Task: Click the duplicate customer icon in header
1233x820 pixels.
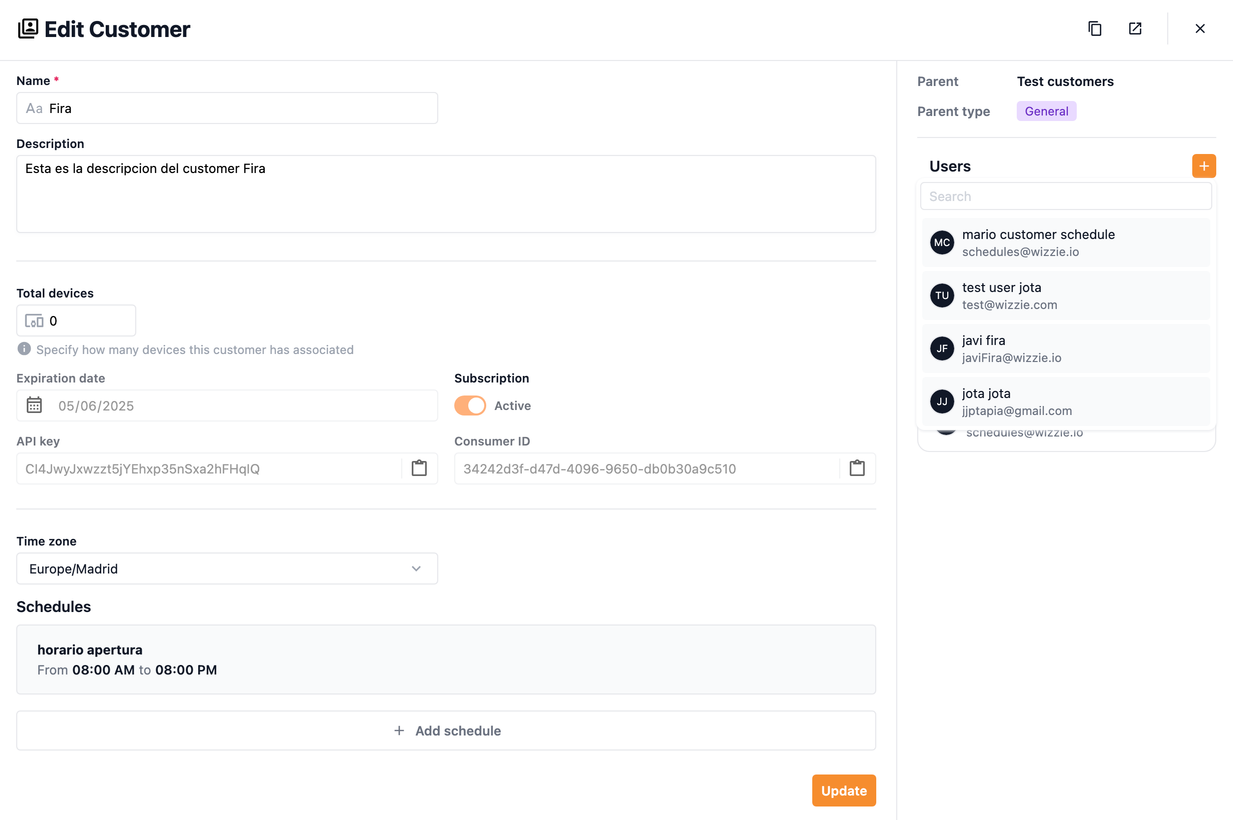Action: pos(1095,29)
